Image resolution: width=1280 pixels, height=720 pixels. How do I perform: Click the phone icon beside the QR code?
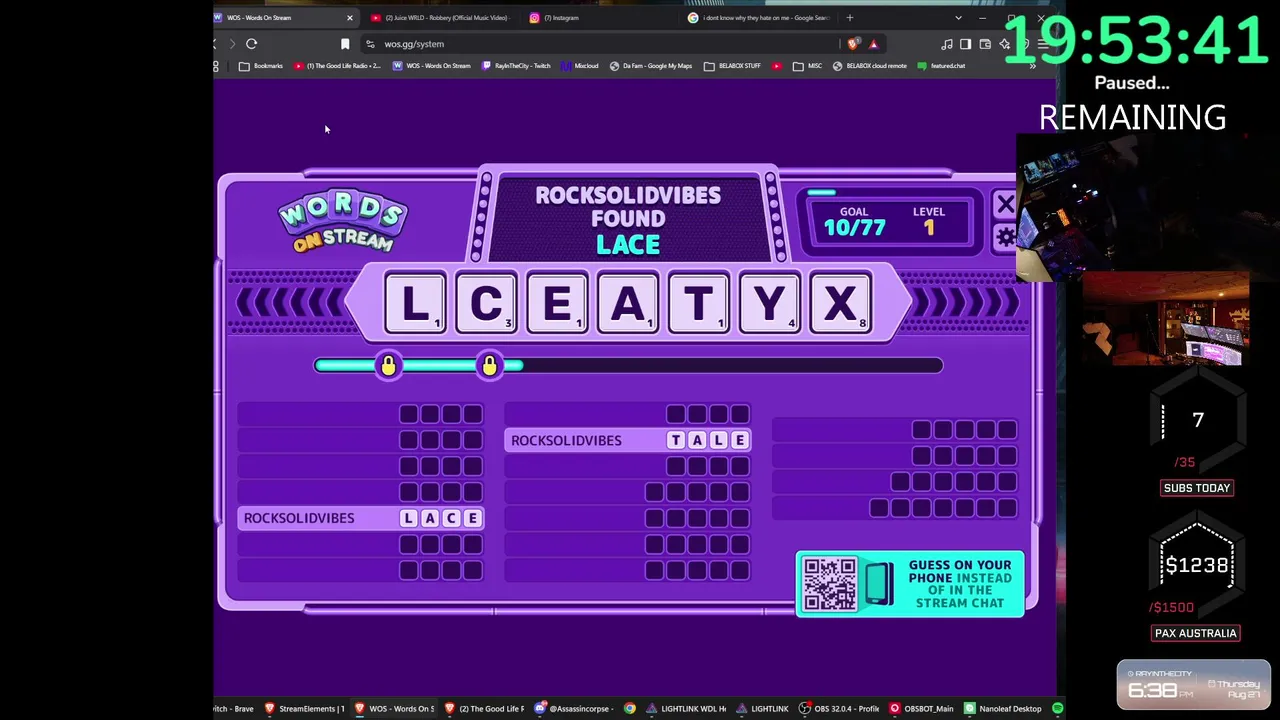point(878,584)
